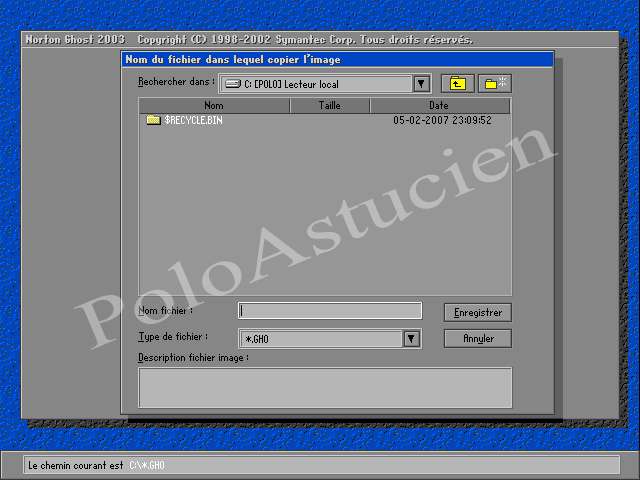This screenshot has width=640, height=480.
Task: Click the Type de fichier label
Action: 173,337
